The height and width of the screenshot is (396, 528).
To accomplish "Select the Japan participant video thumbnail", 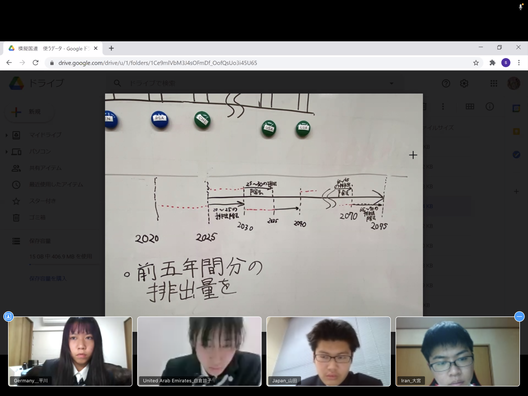I will (328, 351).
